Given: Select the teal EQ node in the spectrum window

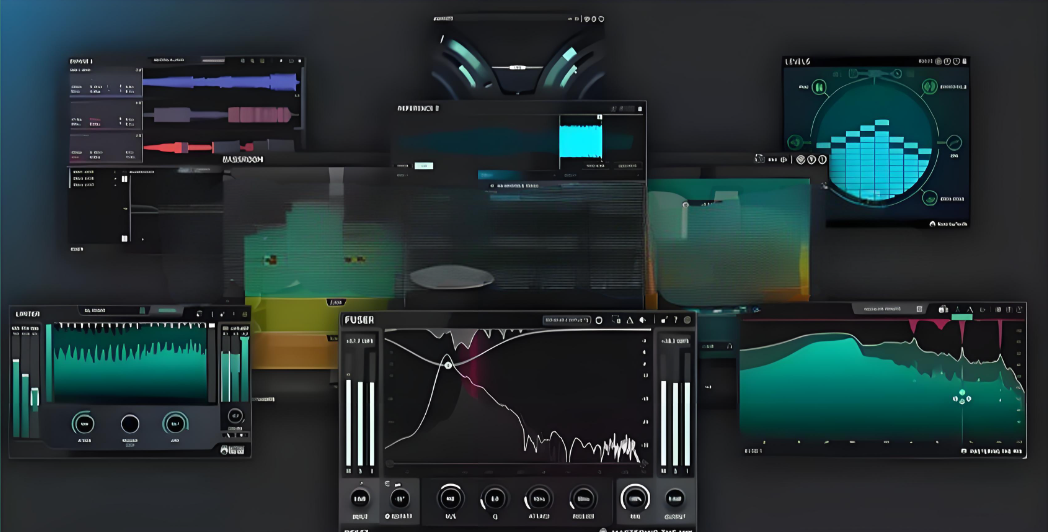Looking at the screenshot, I should 962,393.
